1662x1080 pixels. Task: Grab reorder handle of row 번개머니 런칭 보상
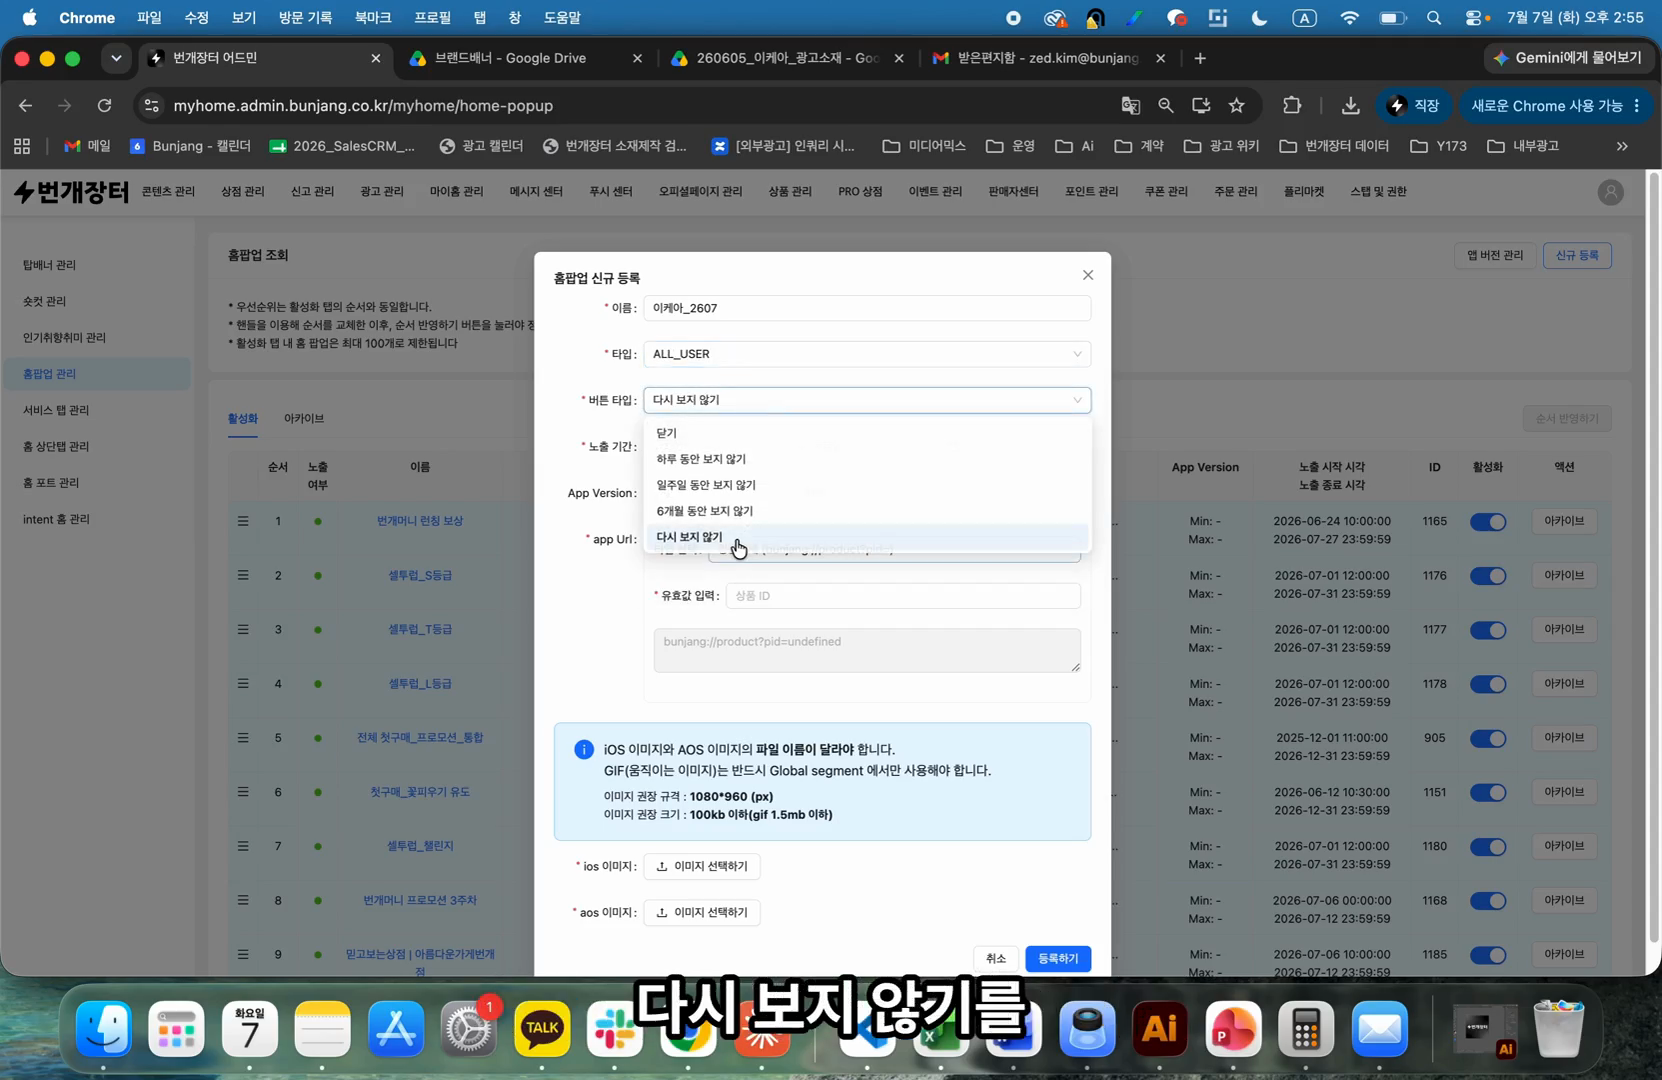coord(243,521)
